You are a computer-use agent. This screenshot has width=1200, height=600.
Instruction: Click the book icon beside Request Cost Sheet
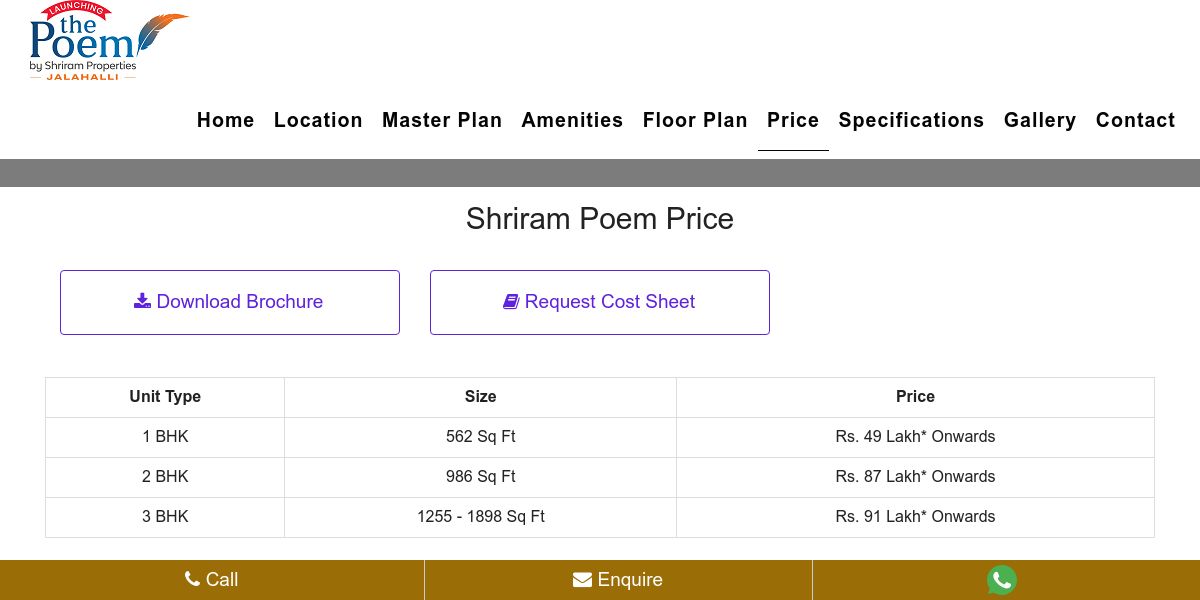[x=511, y=301]
